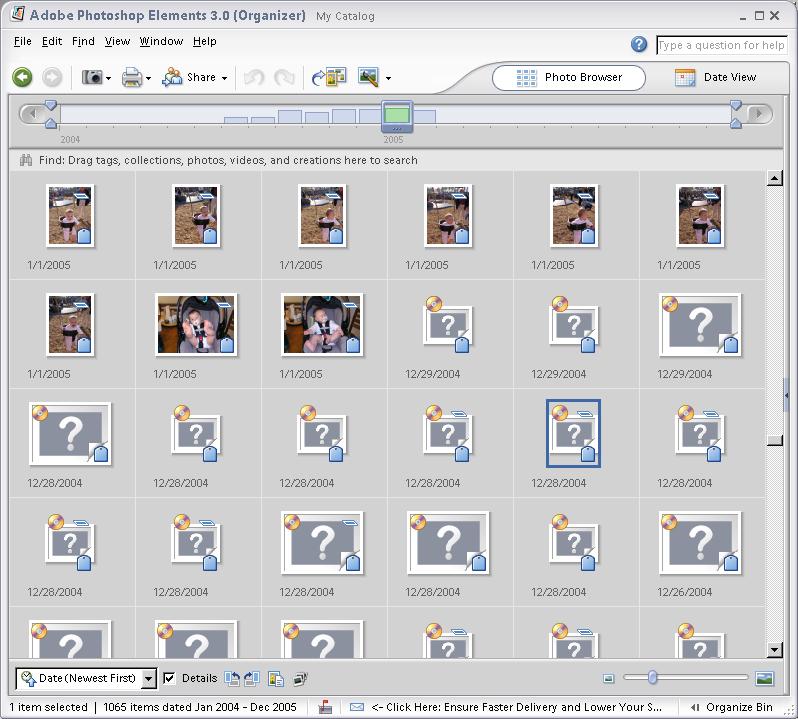Click the Print icon in toolbar
The image size is (798, 719).
point(132,77)
